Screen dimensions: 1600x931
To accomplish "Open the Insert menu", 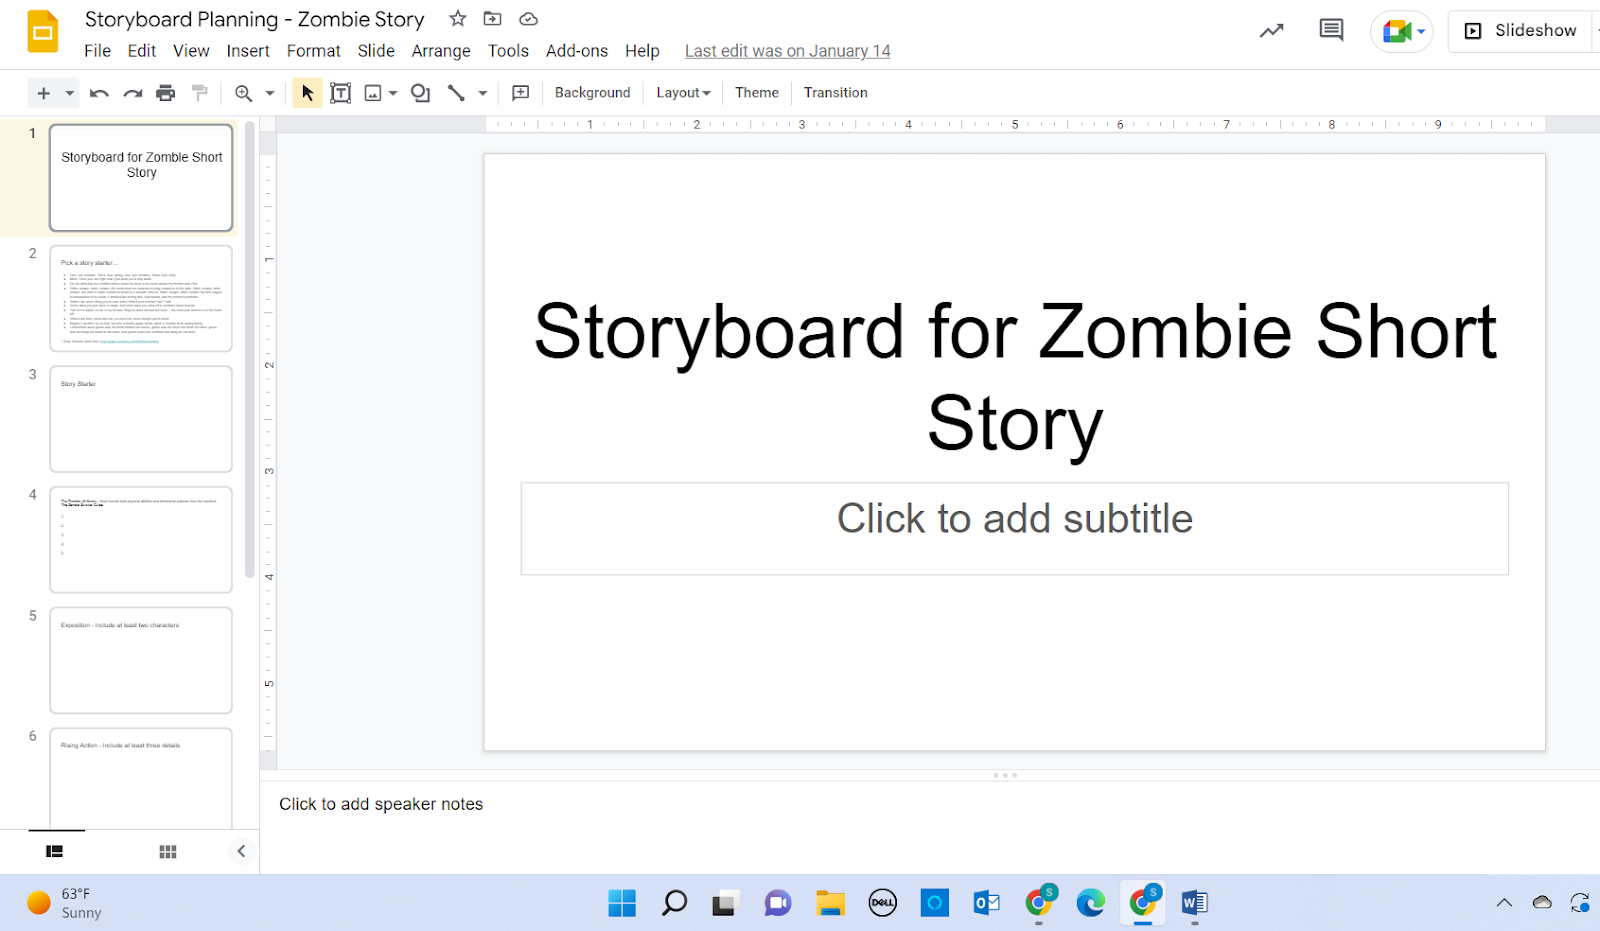I will (x=247, y=51).
